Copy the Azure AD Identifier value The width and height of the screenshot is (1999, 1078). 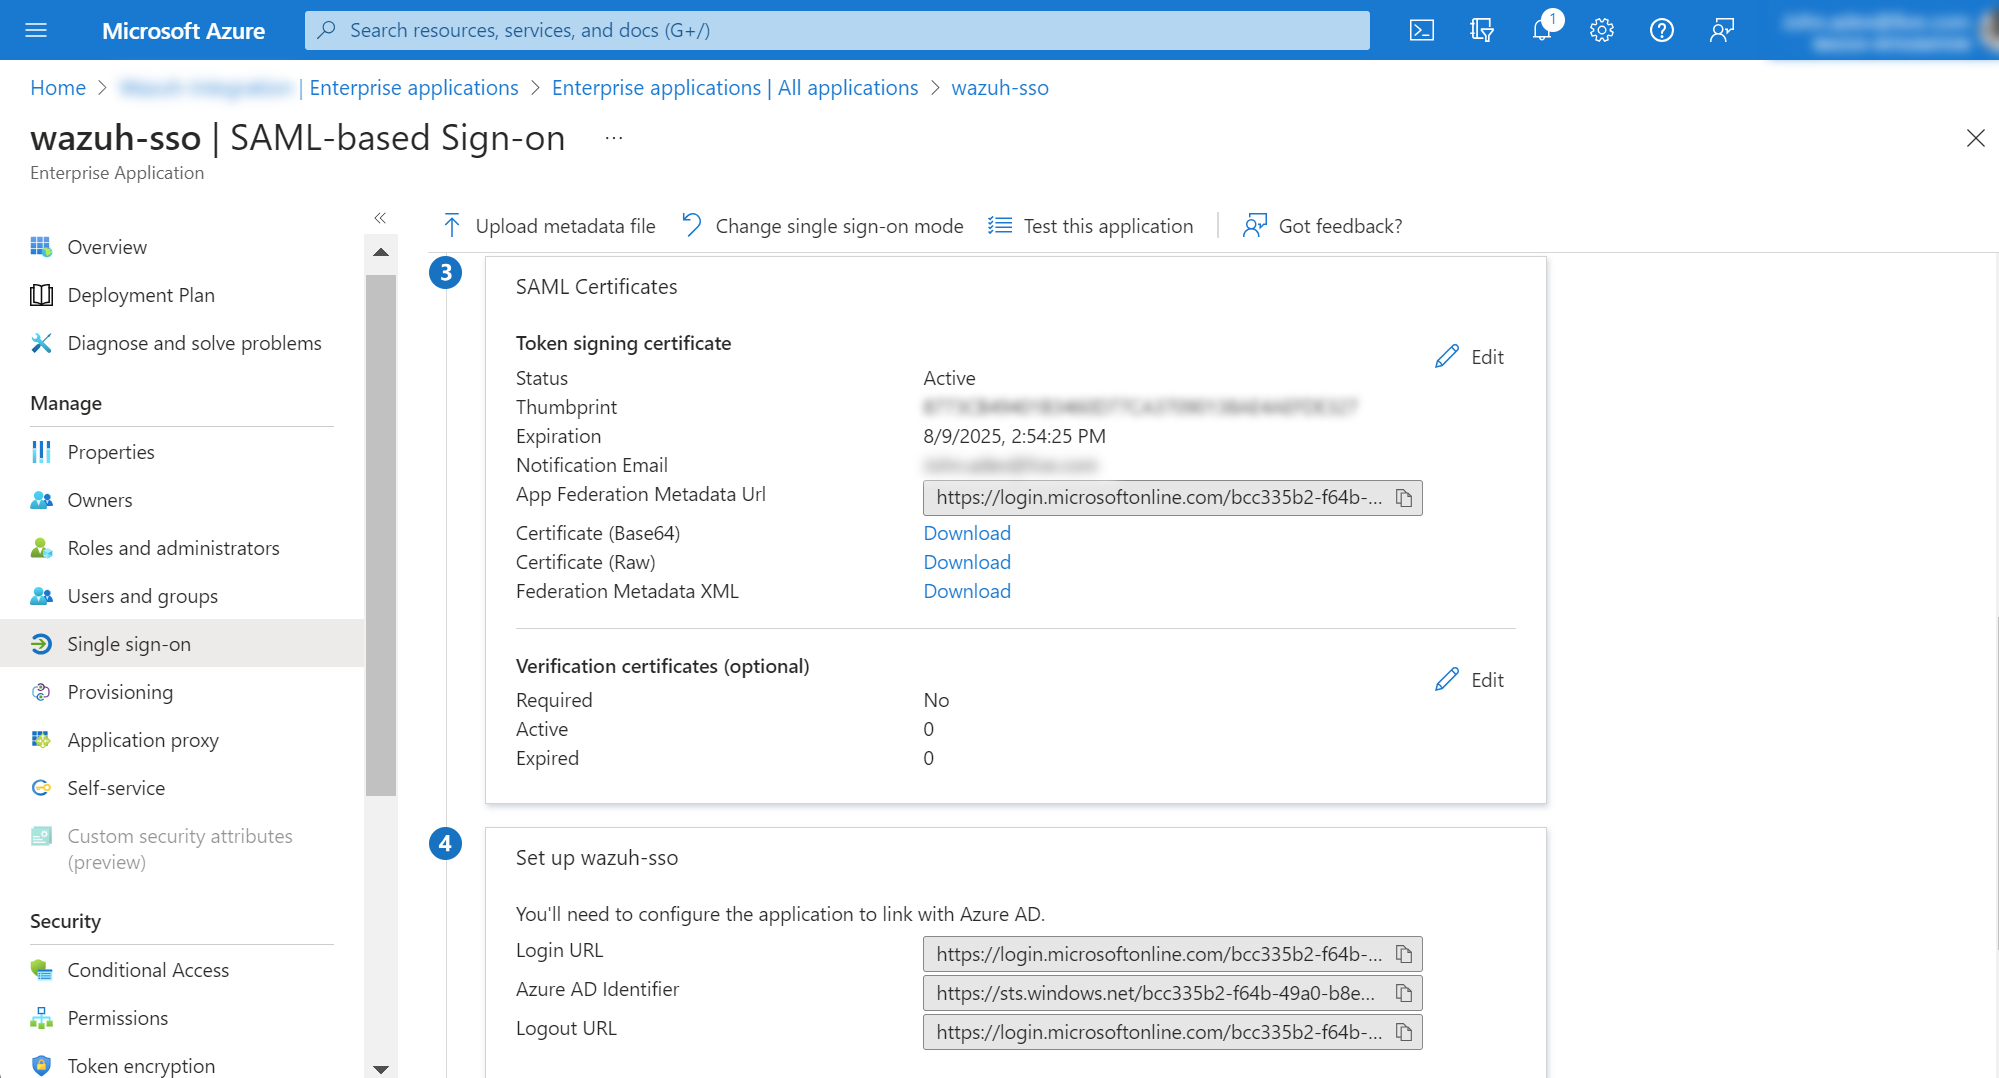[x=1404, y=993]
